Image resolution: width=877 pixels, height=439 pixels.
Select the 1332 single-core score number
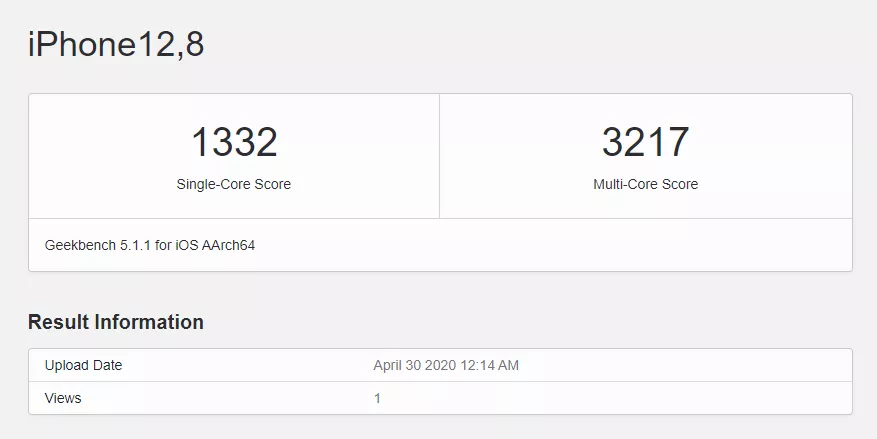click(x=234, y=142)
